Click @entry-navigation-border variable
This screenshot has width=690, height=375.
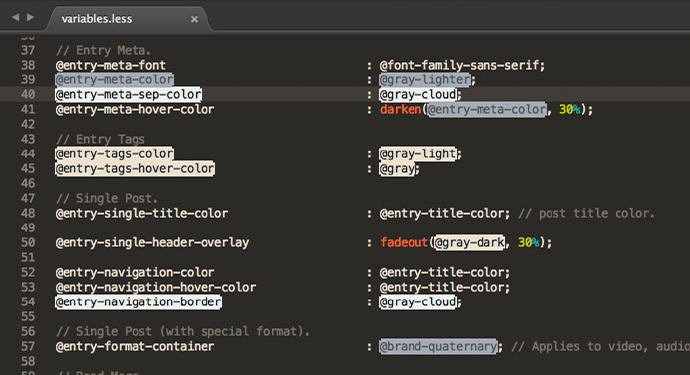138,302
